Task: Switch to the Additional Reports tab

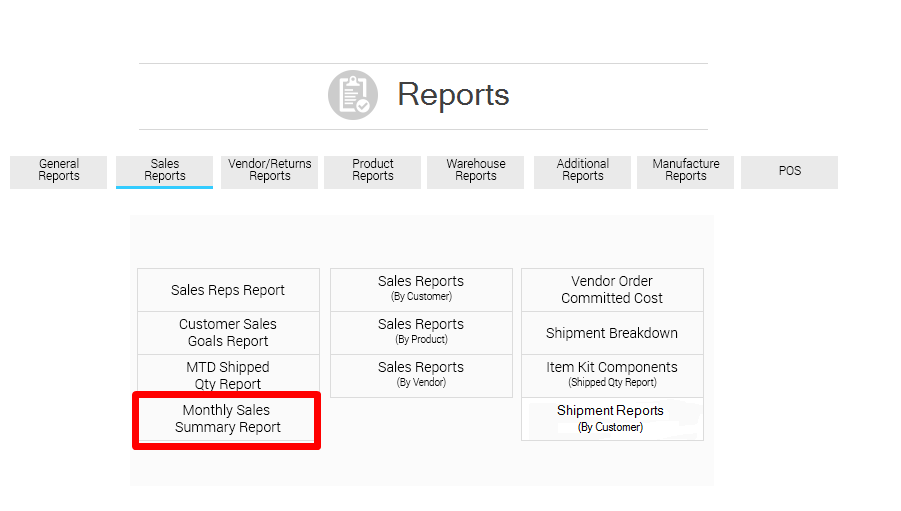Action: click(x=582, y=171)
